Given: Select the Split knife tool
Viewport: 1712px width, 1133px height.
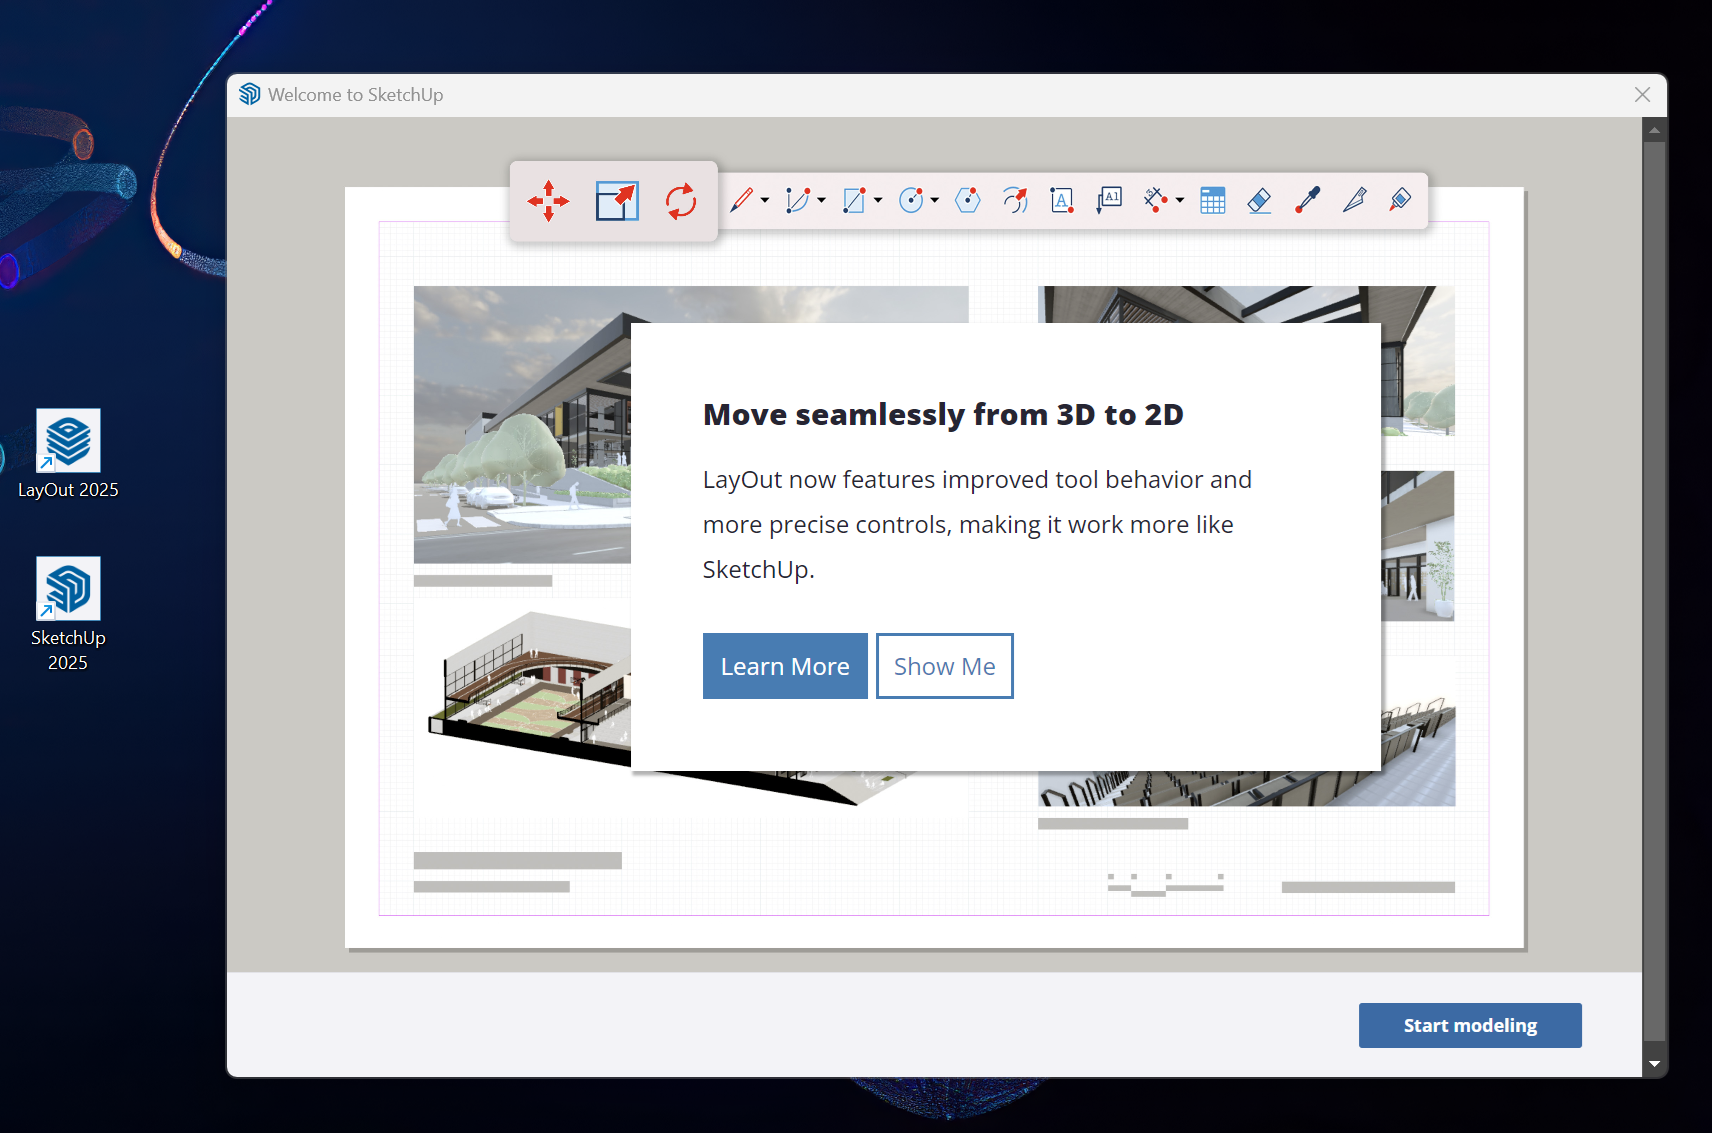Looking at the screenshot, I should 1355,200.
